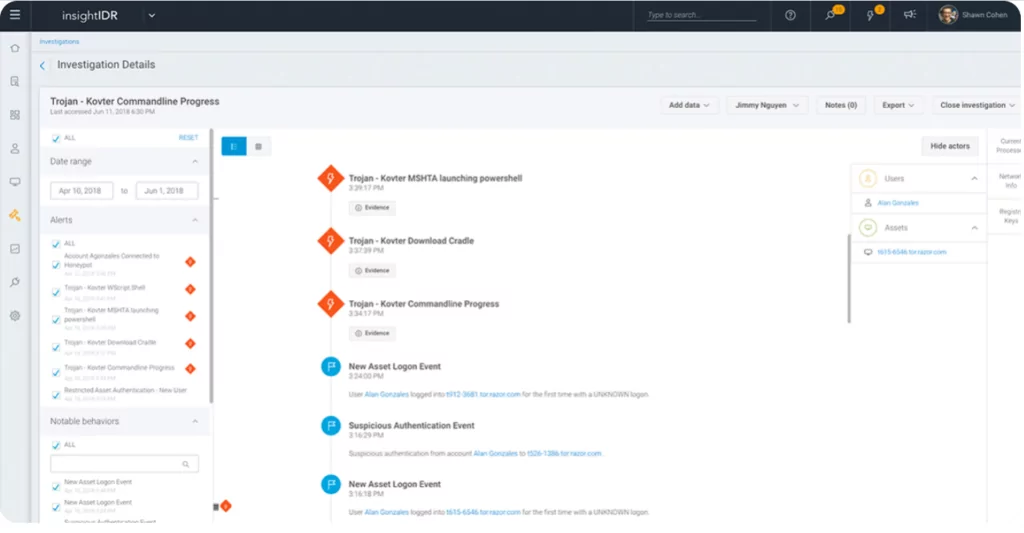1024x533 pixels.
Task: Open the asset link in the Assets panel
Action: 911,252
